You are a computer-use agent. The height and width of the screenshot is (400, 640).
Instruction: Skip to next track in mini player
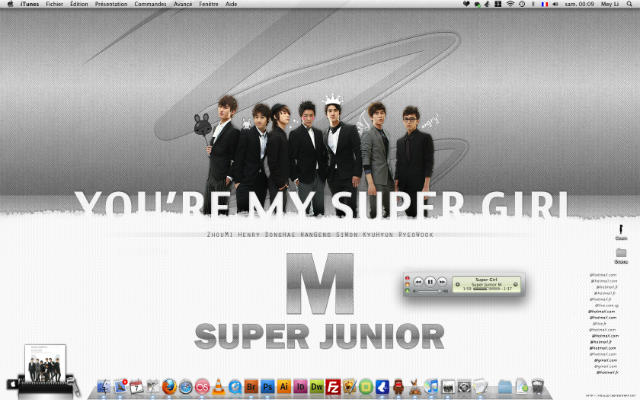click(442, 282)
